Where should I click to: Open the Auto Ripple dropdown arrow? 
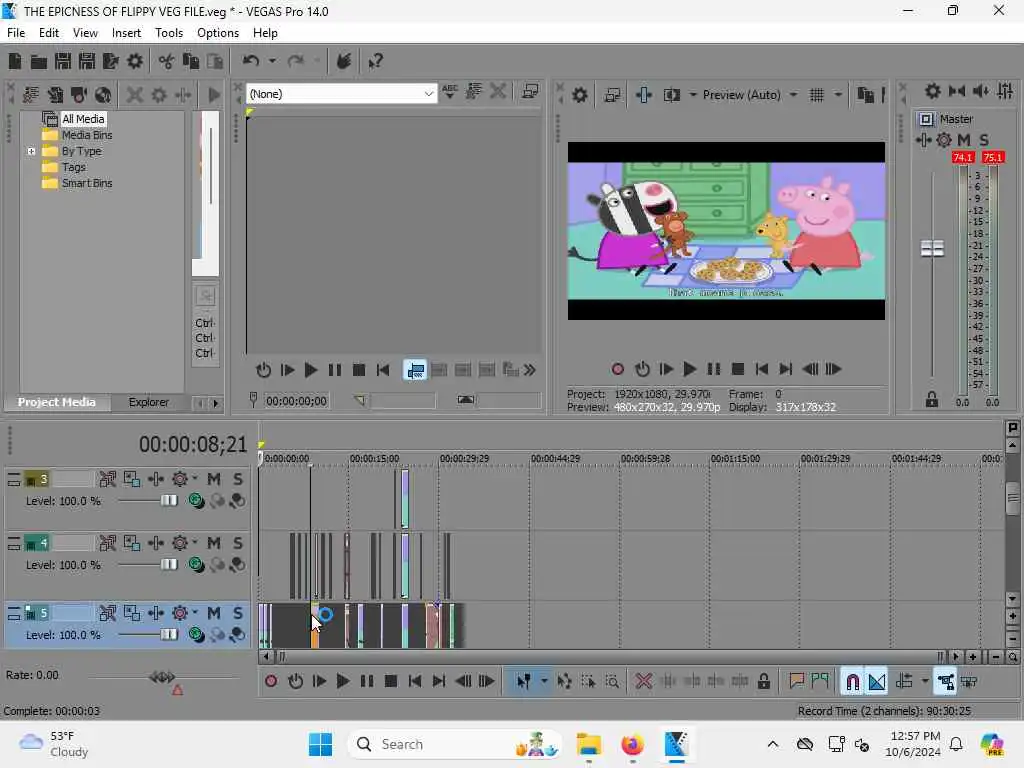(925, 682)
